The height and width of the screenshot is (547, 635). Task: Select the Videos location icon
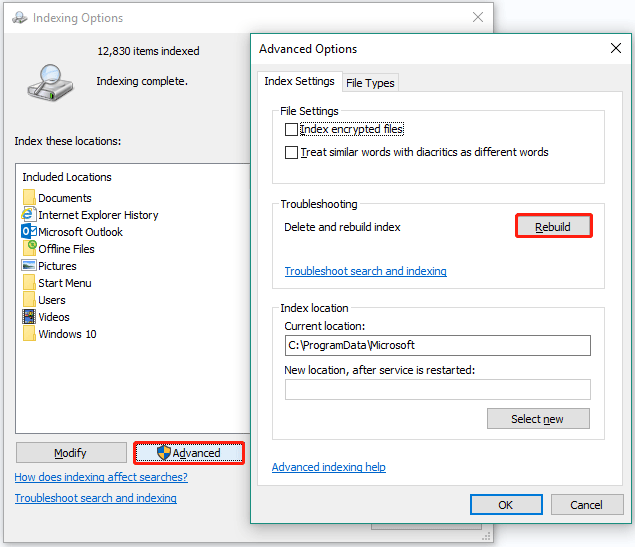coord(29,317)
